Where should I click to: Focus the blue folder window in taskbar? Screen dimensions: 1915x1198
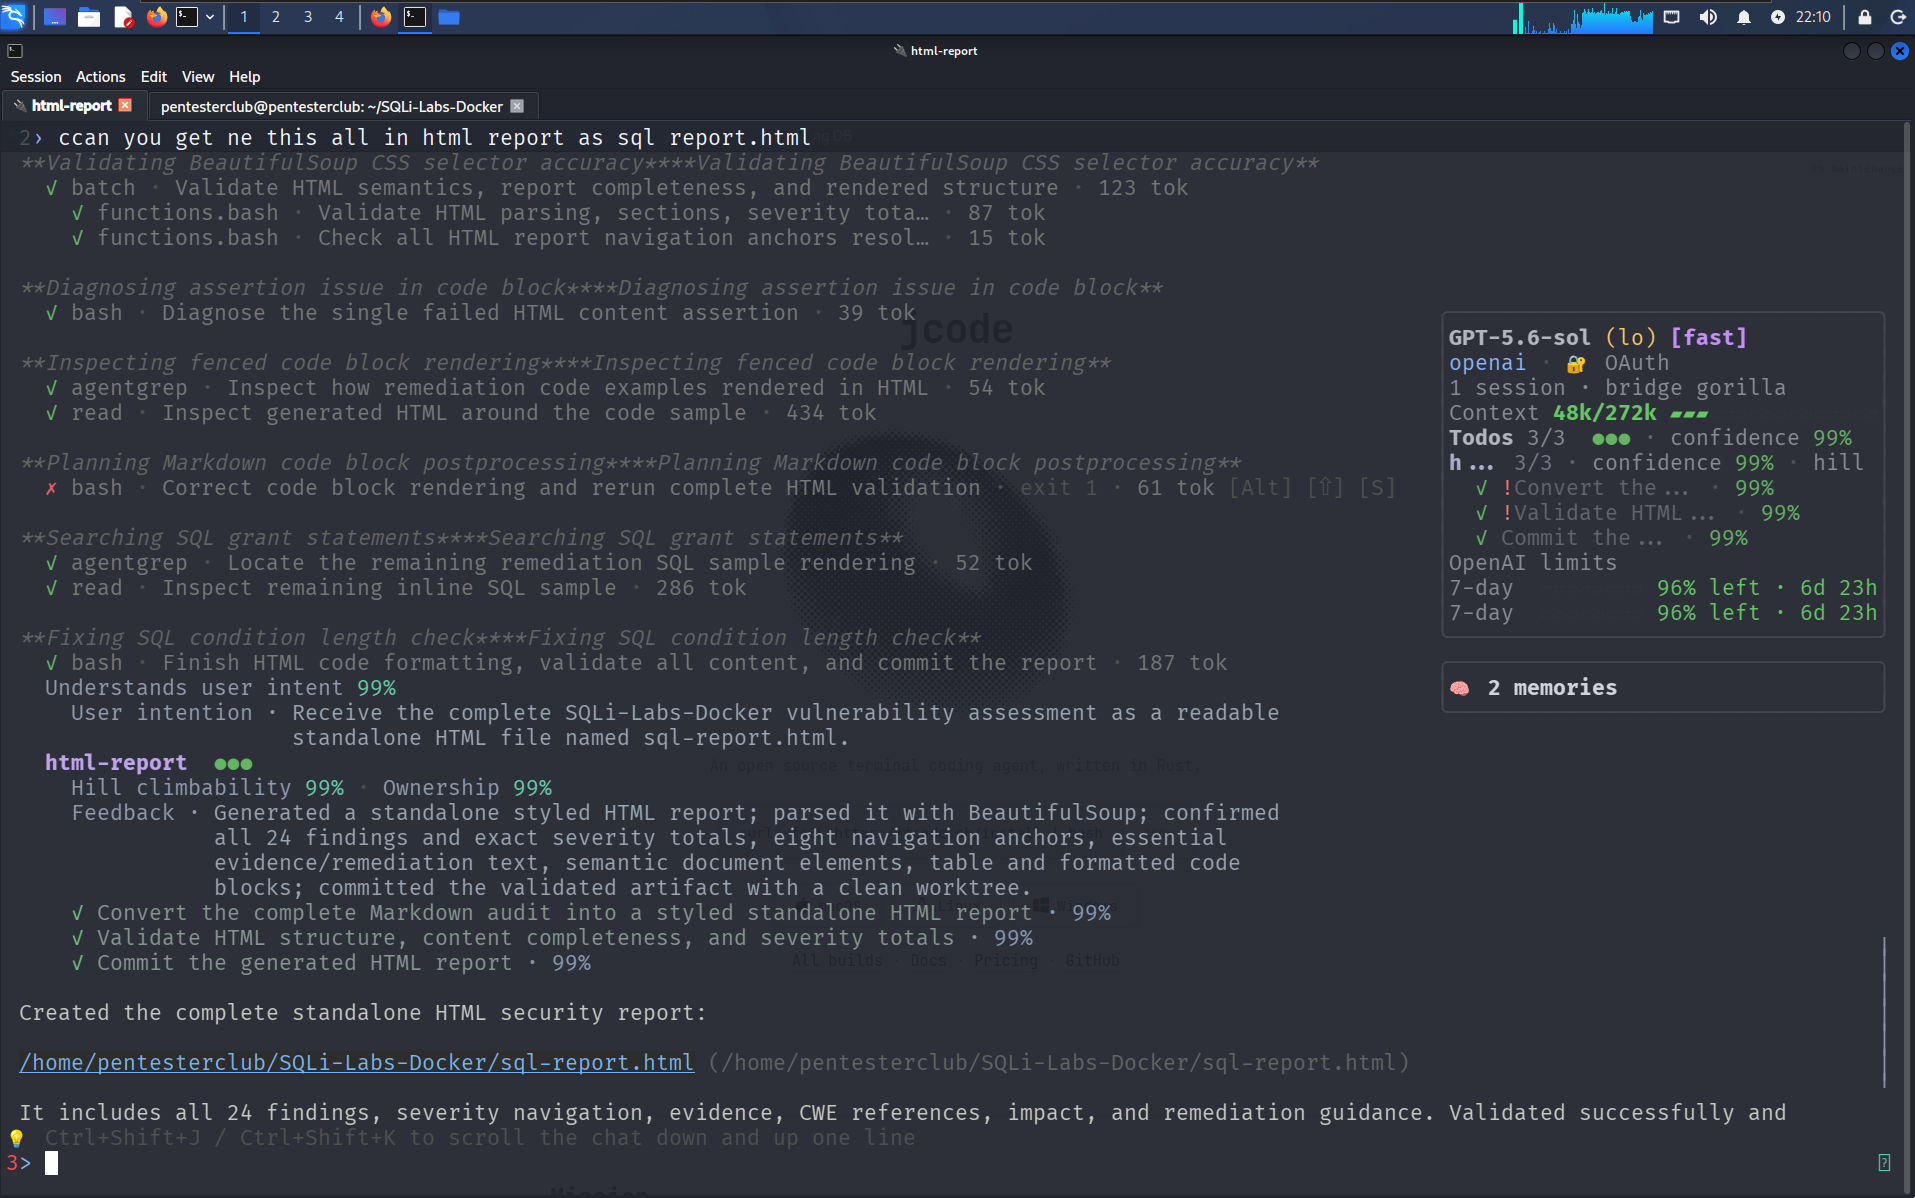pyautogui.click(x=449, y=17)
